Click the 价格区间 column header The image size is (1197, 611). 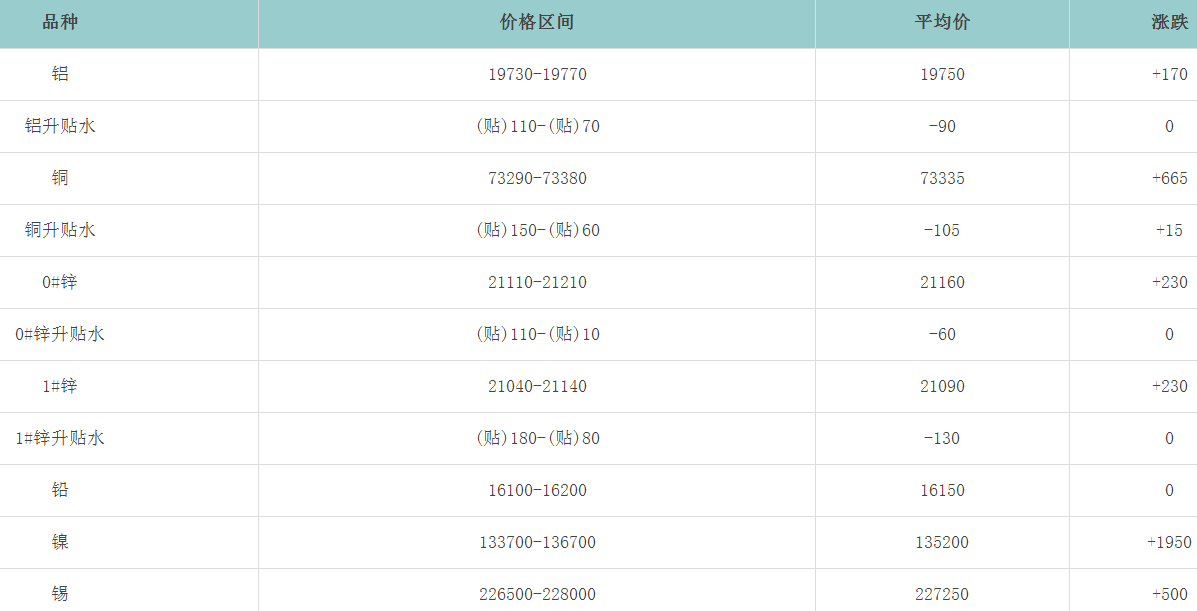[537, 23]
